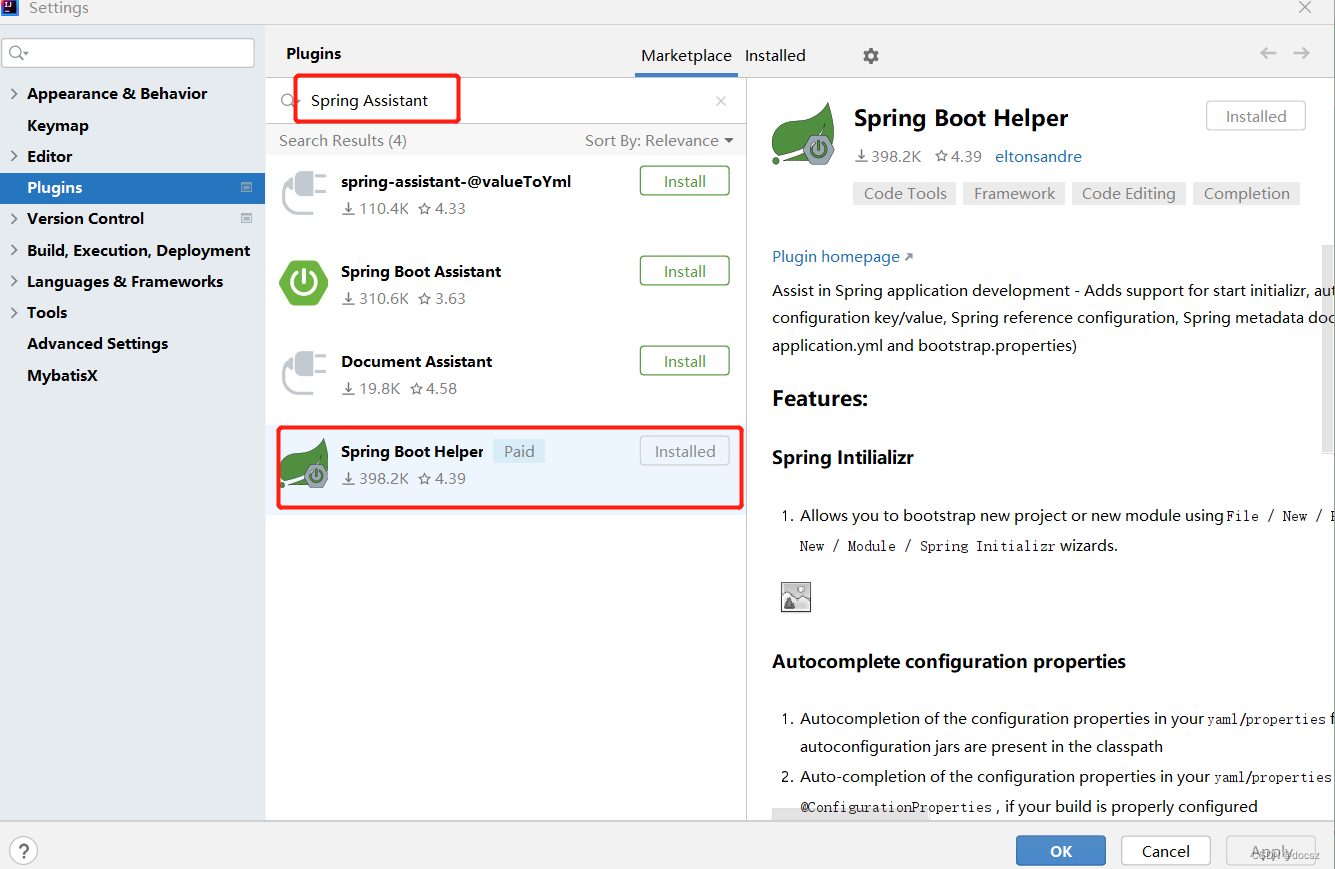Open the plugins gear settings icon
1335x869 pixels.
pos(871,56)
